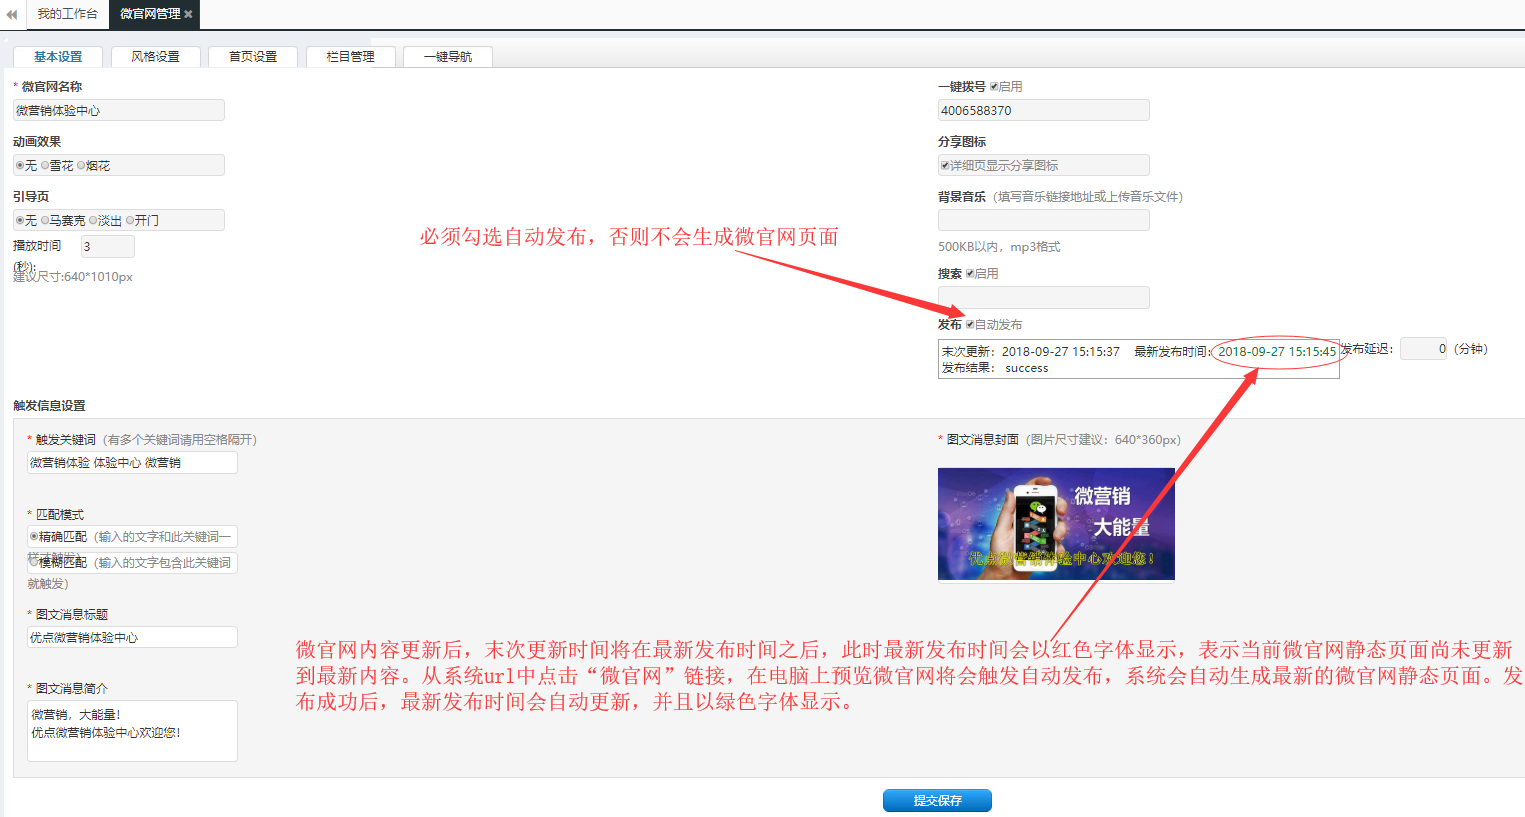1525x817 pixels.
Task: Open the 首页设置 tab
Action: point(253,57)
